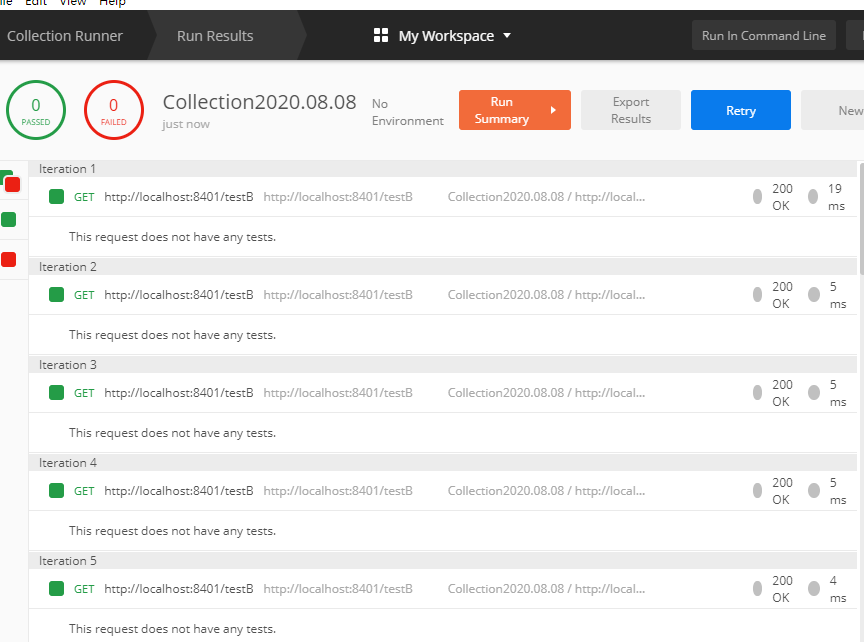Click status info dot beside 200 OK, Iteration 2
Viewport: 864px width, 642px height.
pos(758,295)
